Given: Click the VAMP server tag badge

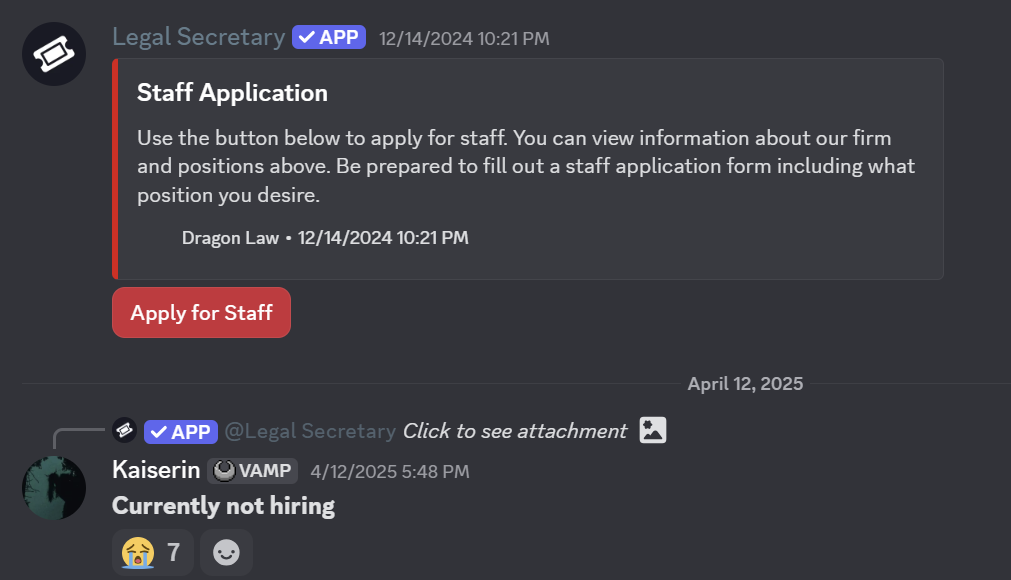Looking at the screenshot, I should click(253, 471).
